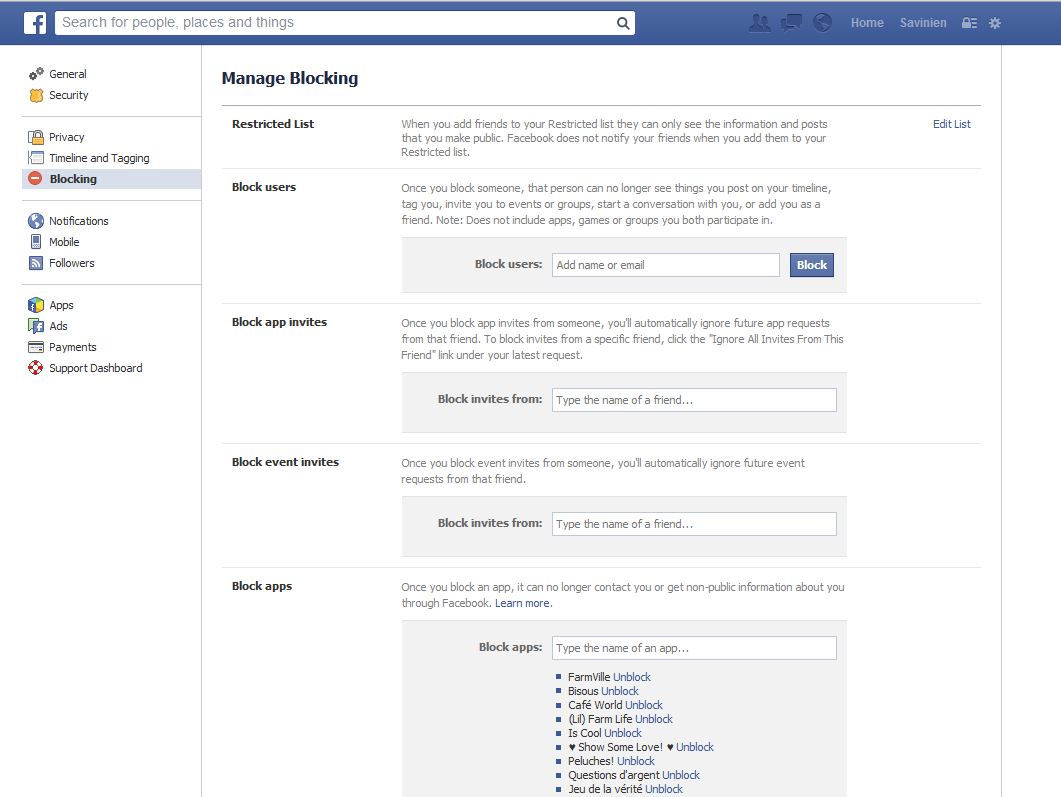
Task: Focus Block app invites friend field
Action: pos(694,400)
